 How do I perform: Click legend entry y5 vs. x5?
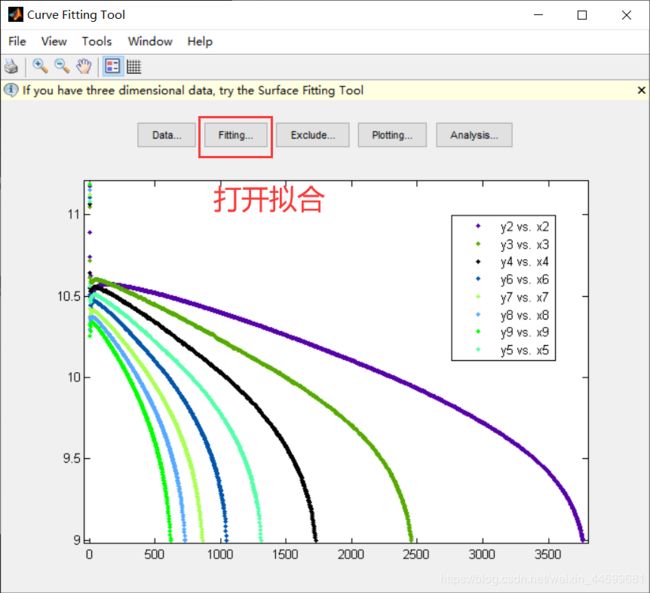524,350
